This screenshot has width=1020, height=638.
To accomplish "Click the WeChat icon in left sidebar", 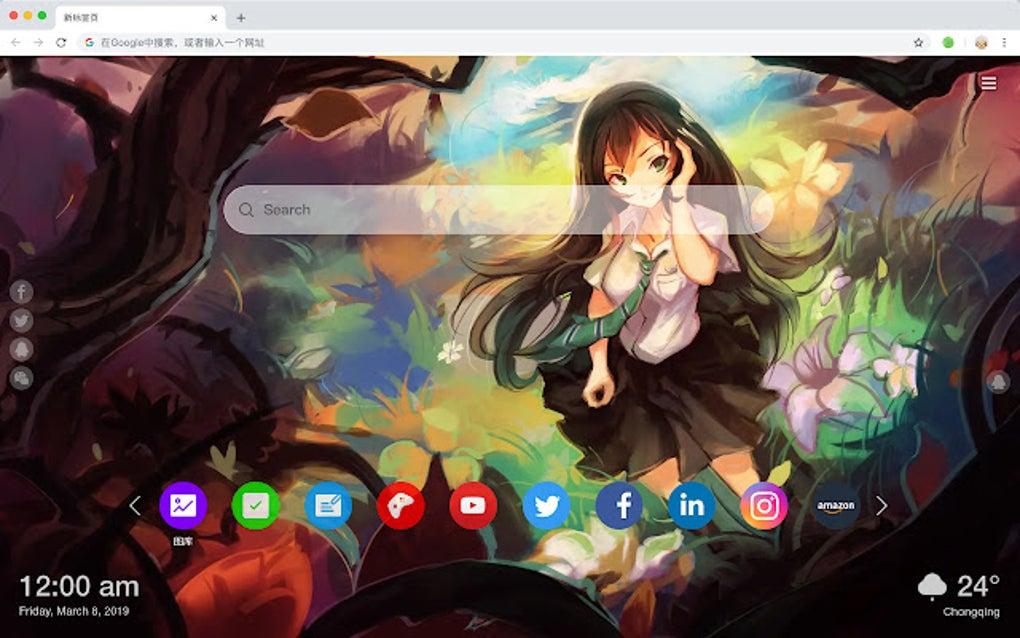I will tap(21, 378).
